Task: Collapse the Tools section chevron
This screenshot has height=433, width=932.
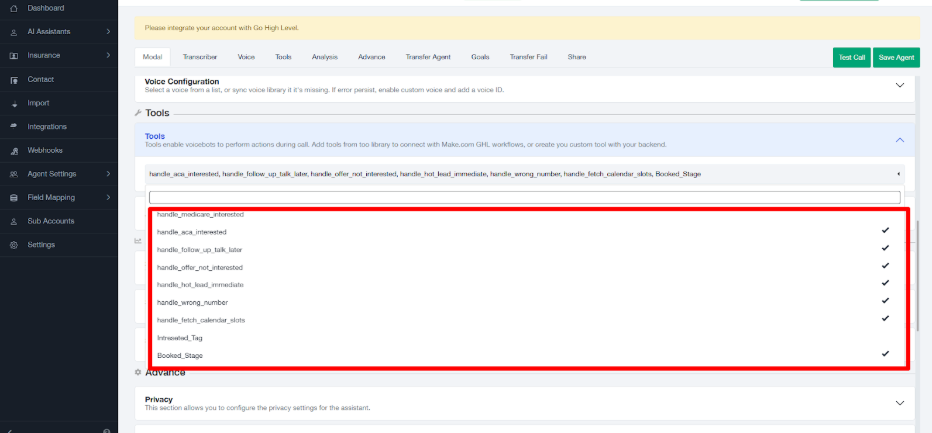Action: click(899, 140)
